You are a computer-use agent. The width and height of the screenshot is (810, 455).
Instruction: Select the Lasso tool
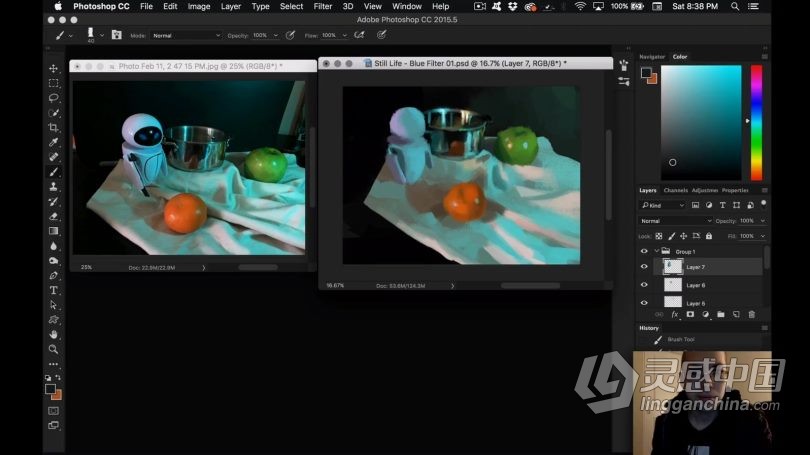53,98
